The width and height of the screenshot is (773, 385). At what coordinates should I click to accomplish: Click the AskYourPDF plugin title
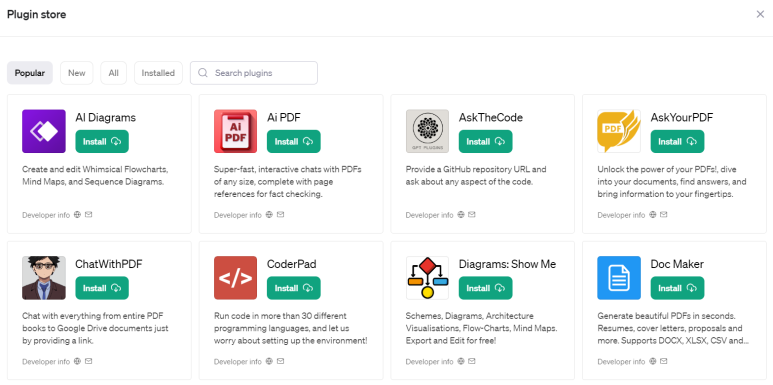[682, 117]
